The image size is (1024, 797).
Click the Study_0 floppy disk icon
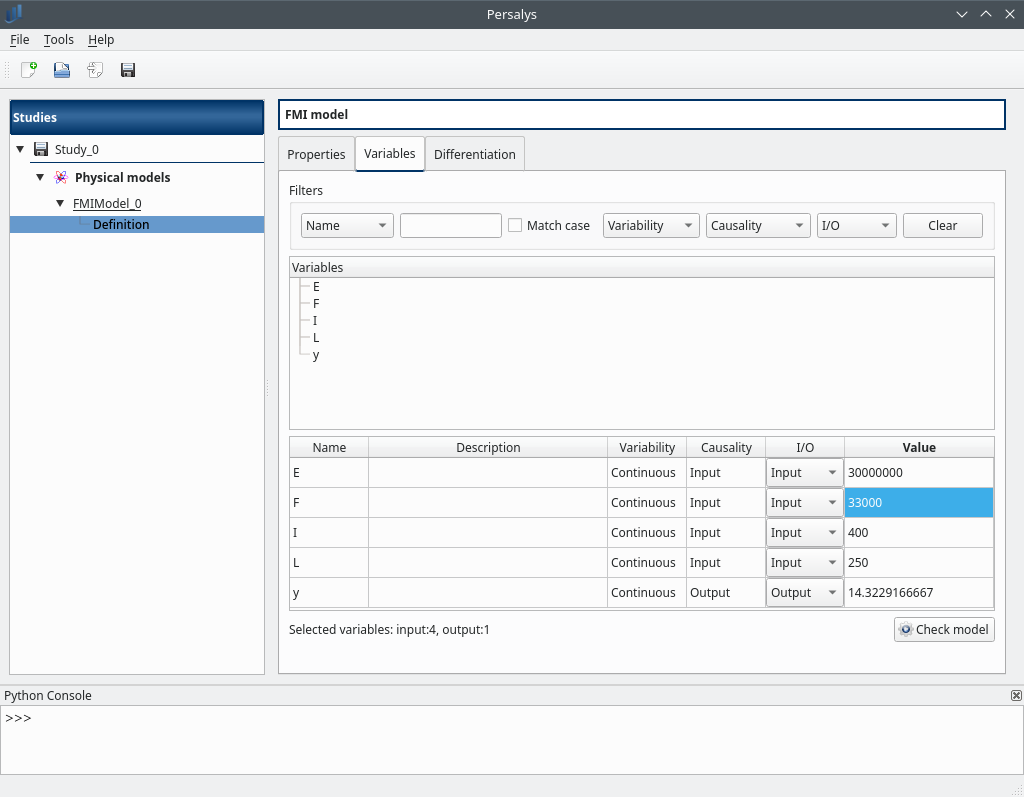click(41, 149)
